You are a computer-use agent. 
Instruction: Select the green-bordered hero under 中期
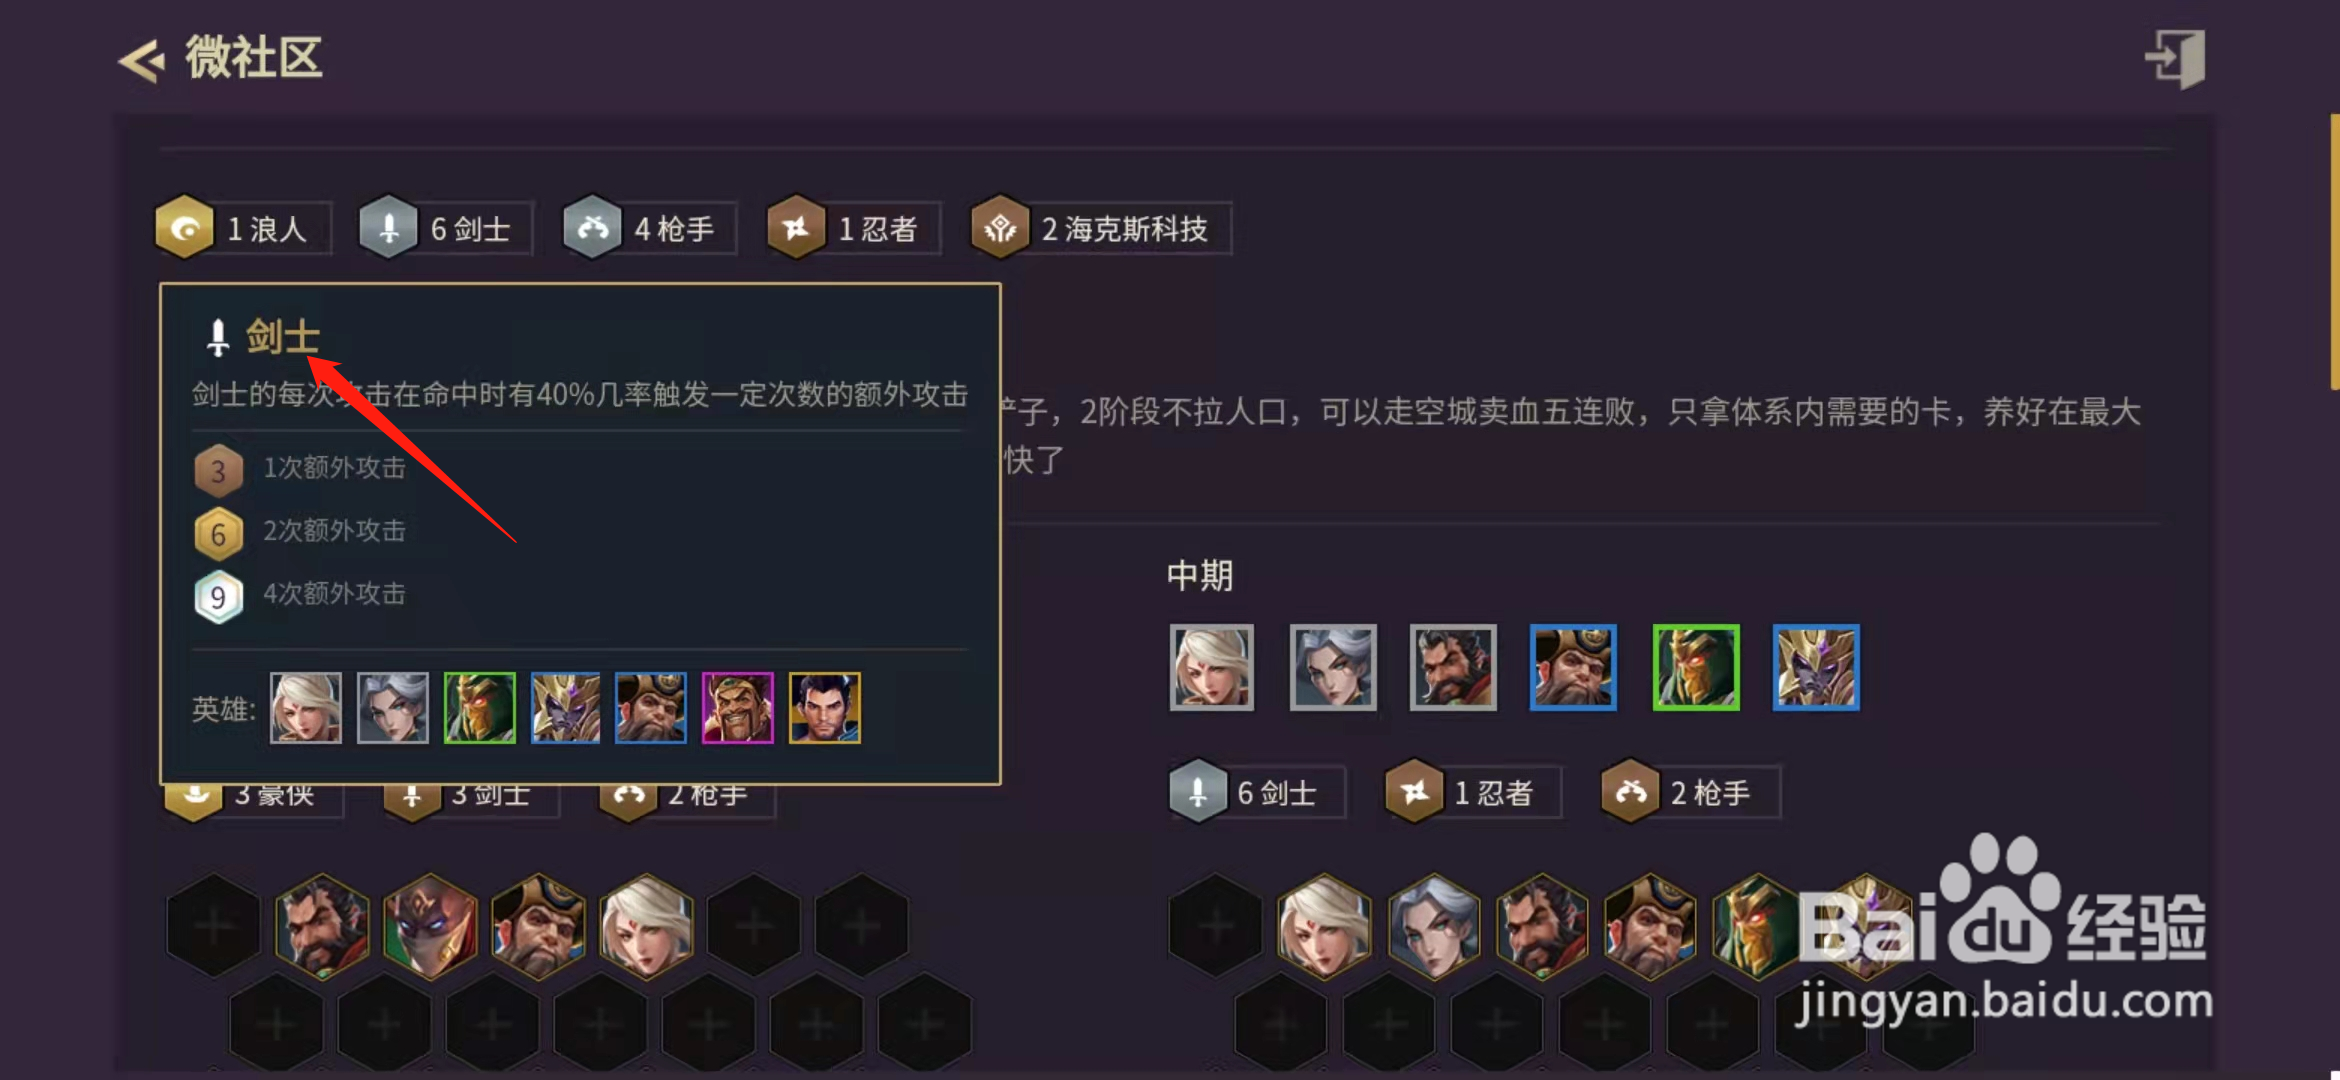pyautogui.click(x=1696, y=668)
